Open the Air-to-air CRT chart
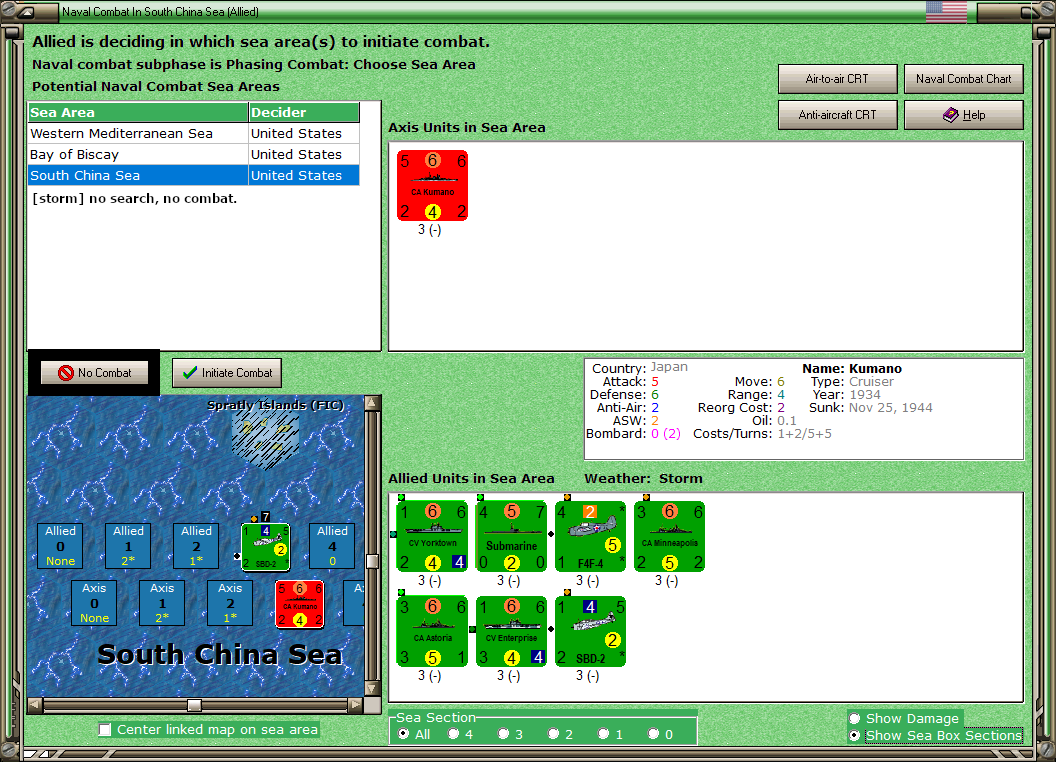 coord(837,79)
